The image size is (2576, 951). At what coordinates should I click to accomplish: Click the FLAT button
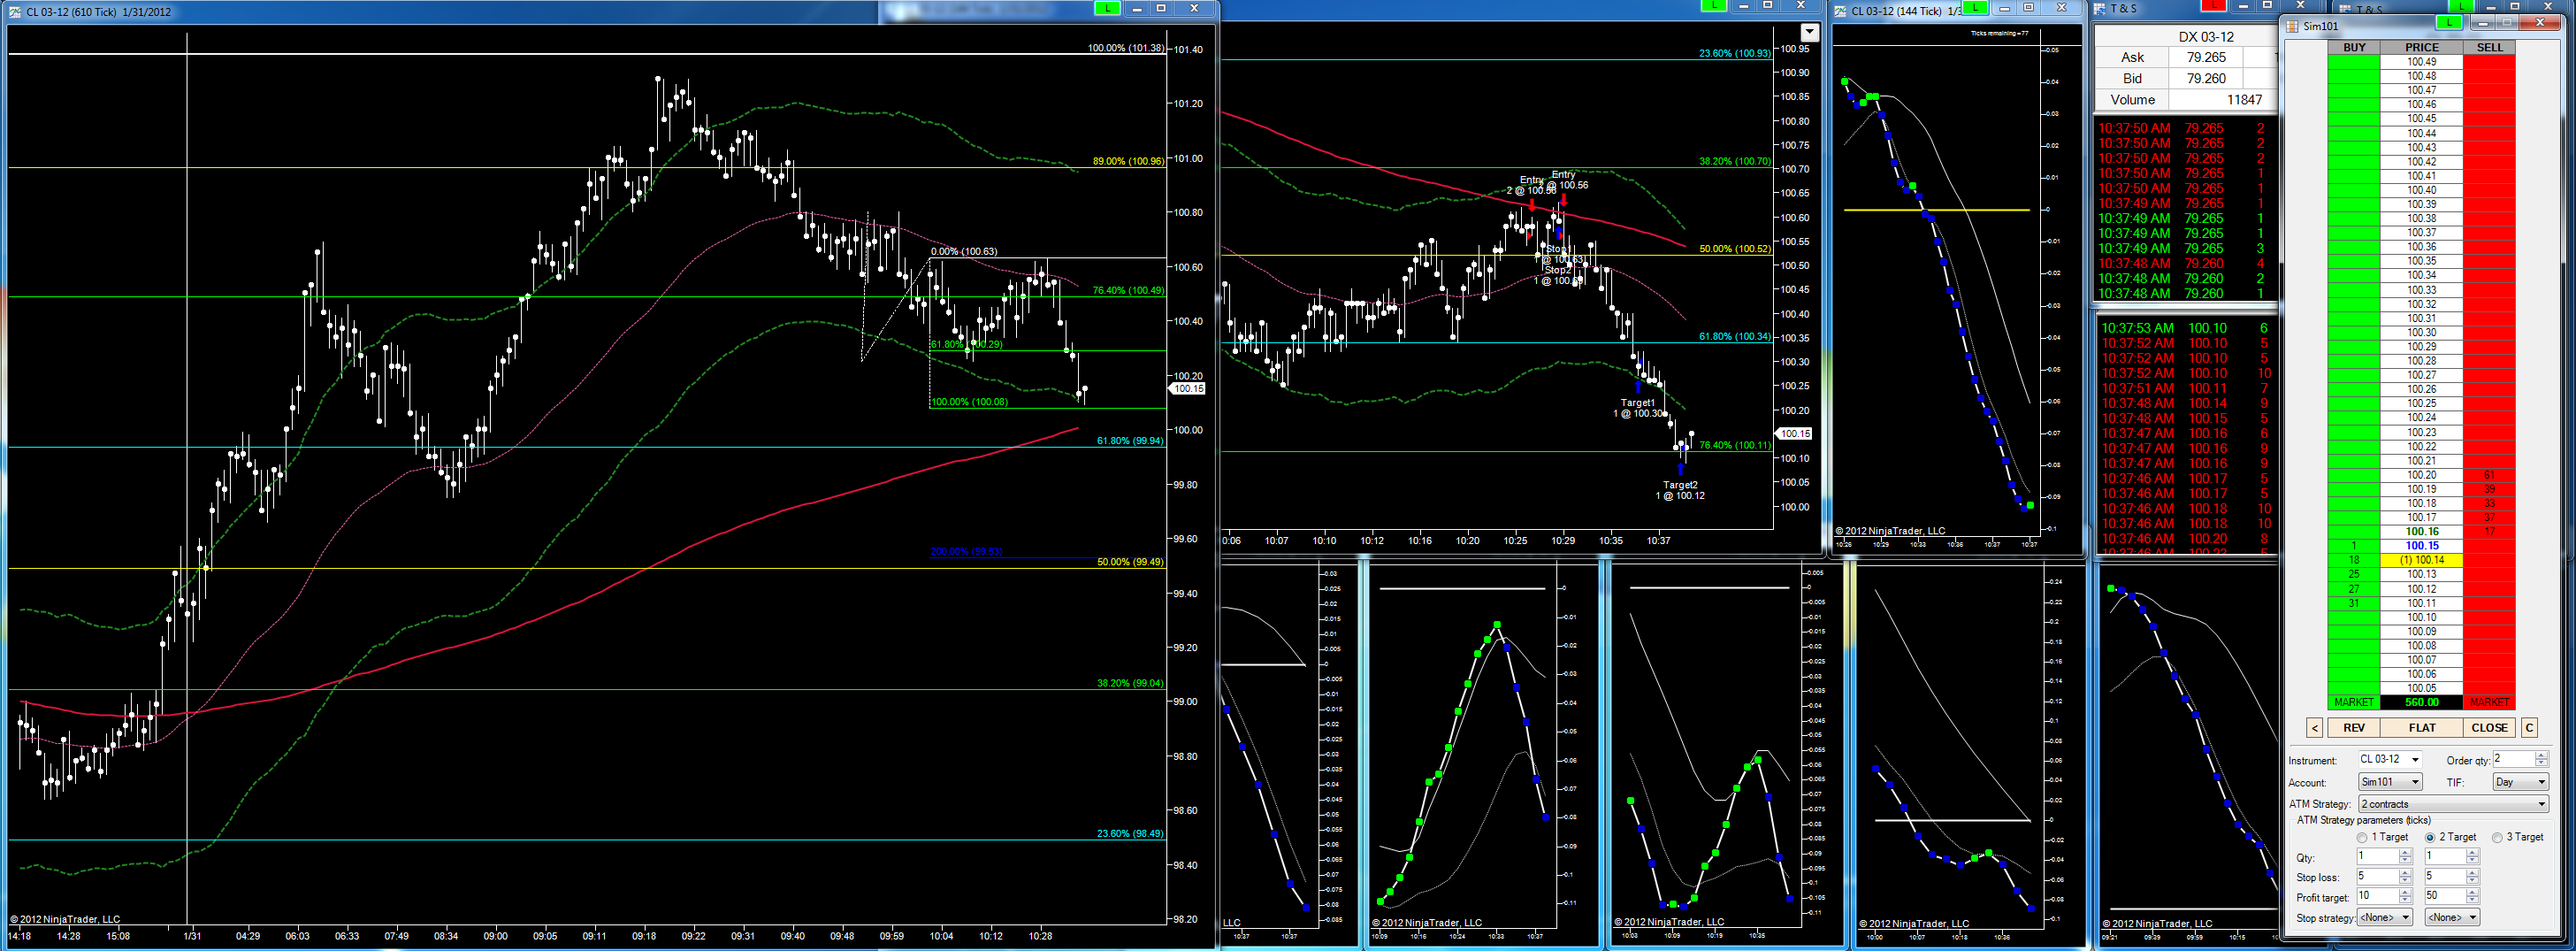coord(2422,727)
